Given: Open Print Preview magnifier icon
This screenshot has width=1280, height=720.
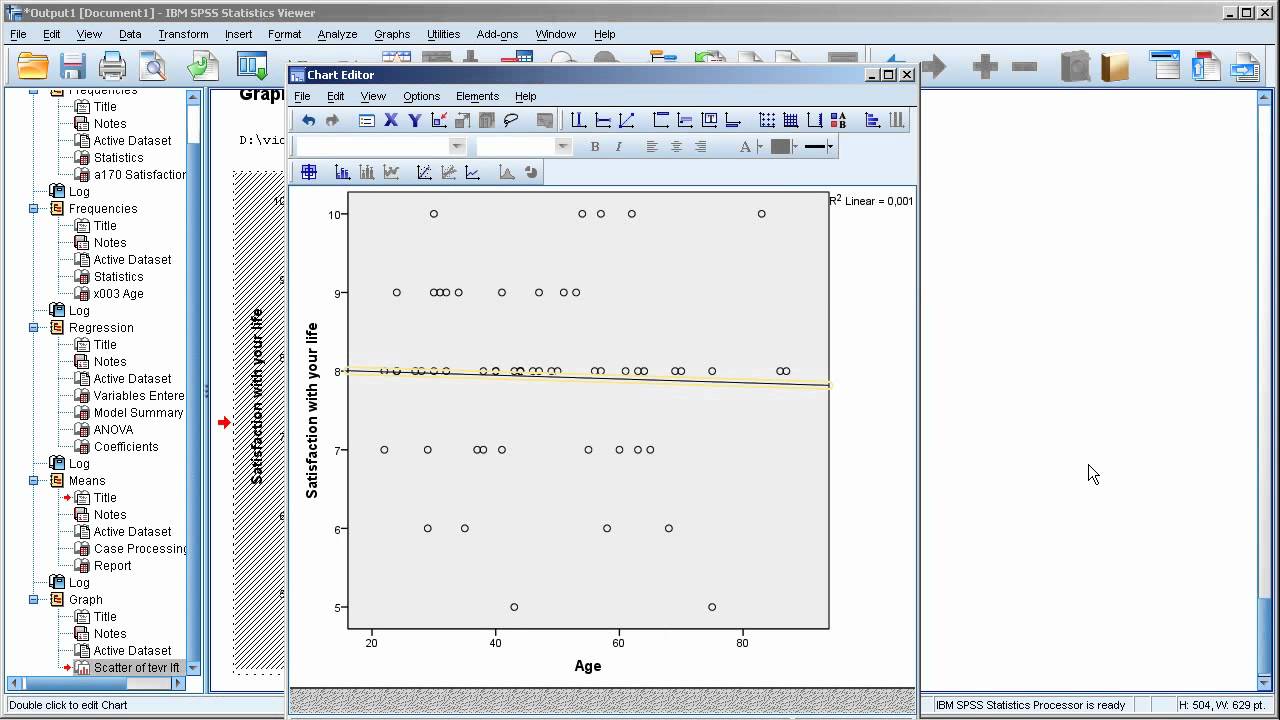Looking at the screenshot, I should pos(154,67).
